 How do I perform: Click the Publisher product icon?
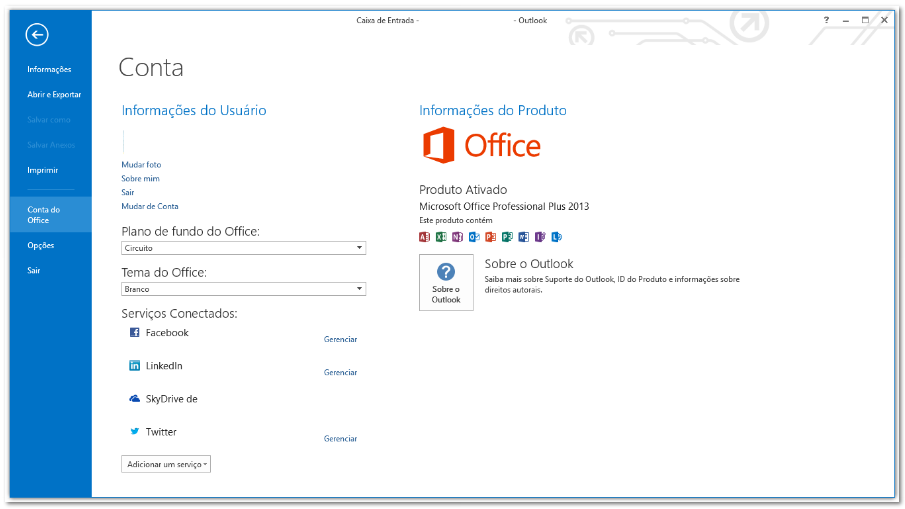[507, 237]
